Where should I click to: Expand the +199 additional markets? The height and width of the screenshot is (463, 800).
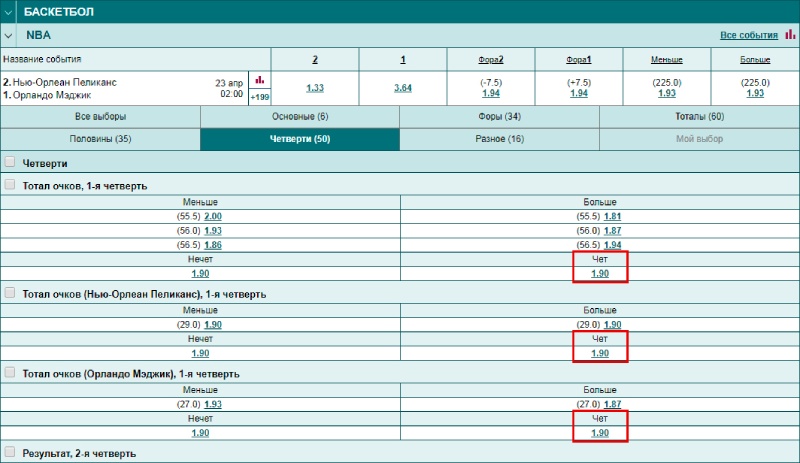click(260, 97)
